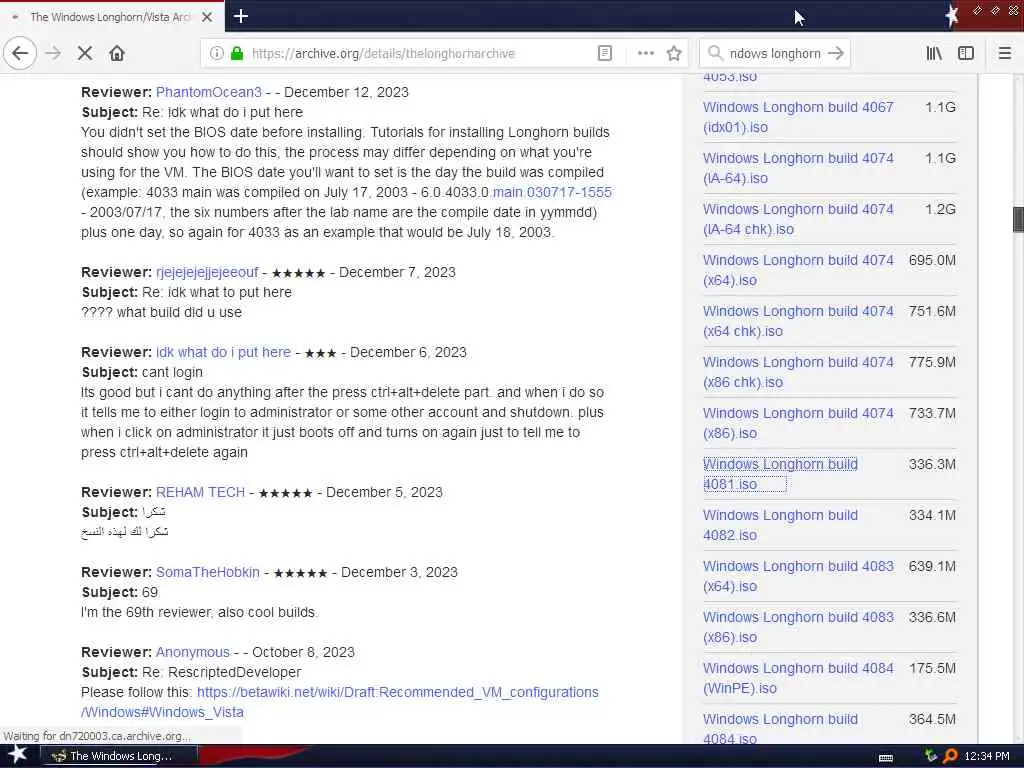Open the betawiki Recommended_VM_configurations link

(x=340, y=702)
